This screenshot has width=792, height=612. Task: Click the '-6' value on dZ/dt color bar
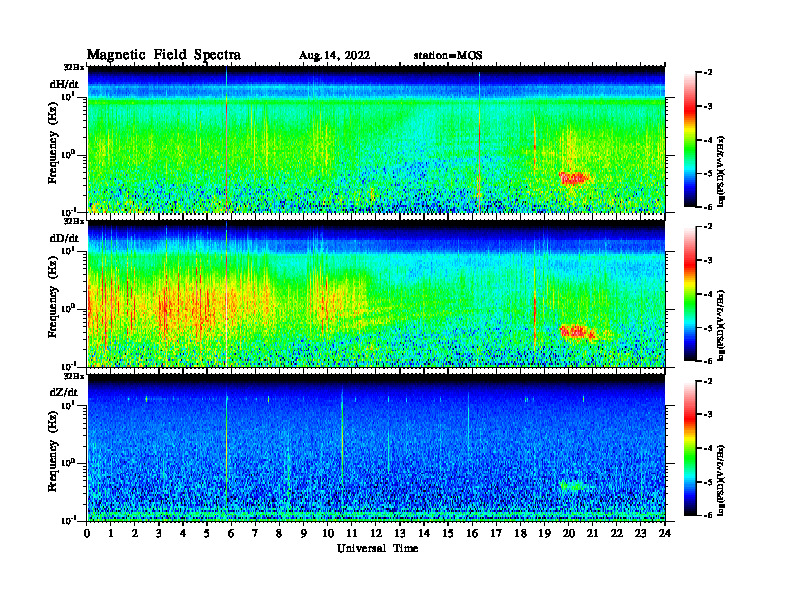tap(708, 515)
